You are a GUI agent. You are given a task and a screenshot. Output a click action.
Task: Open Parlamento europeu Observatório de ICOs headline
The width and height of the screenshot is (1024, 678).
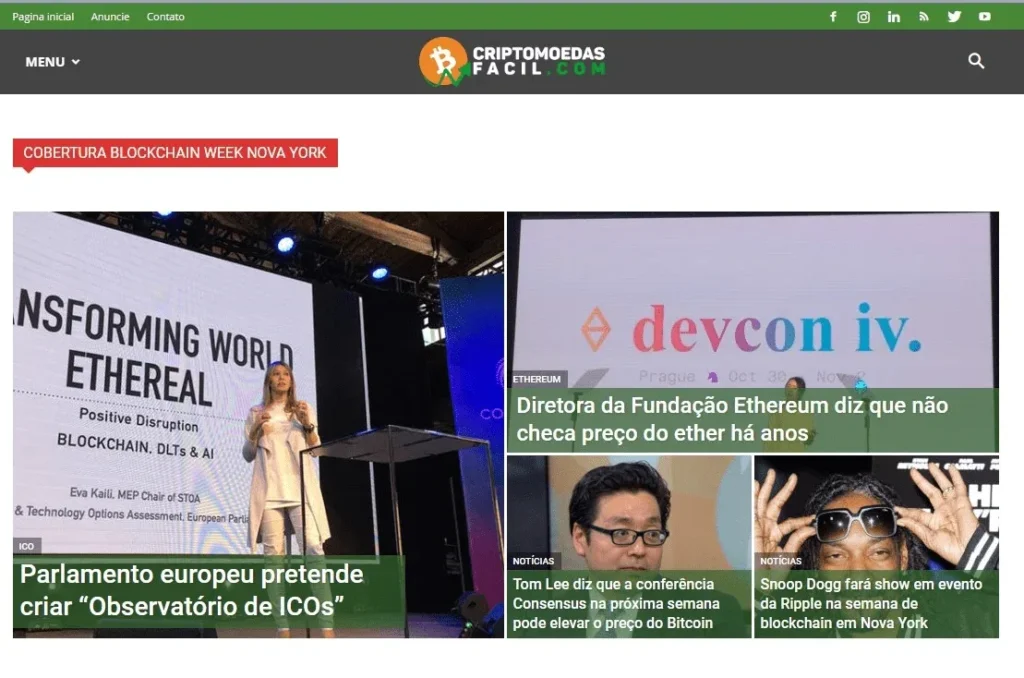(x=191, y=590)
